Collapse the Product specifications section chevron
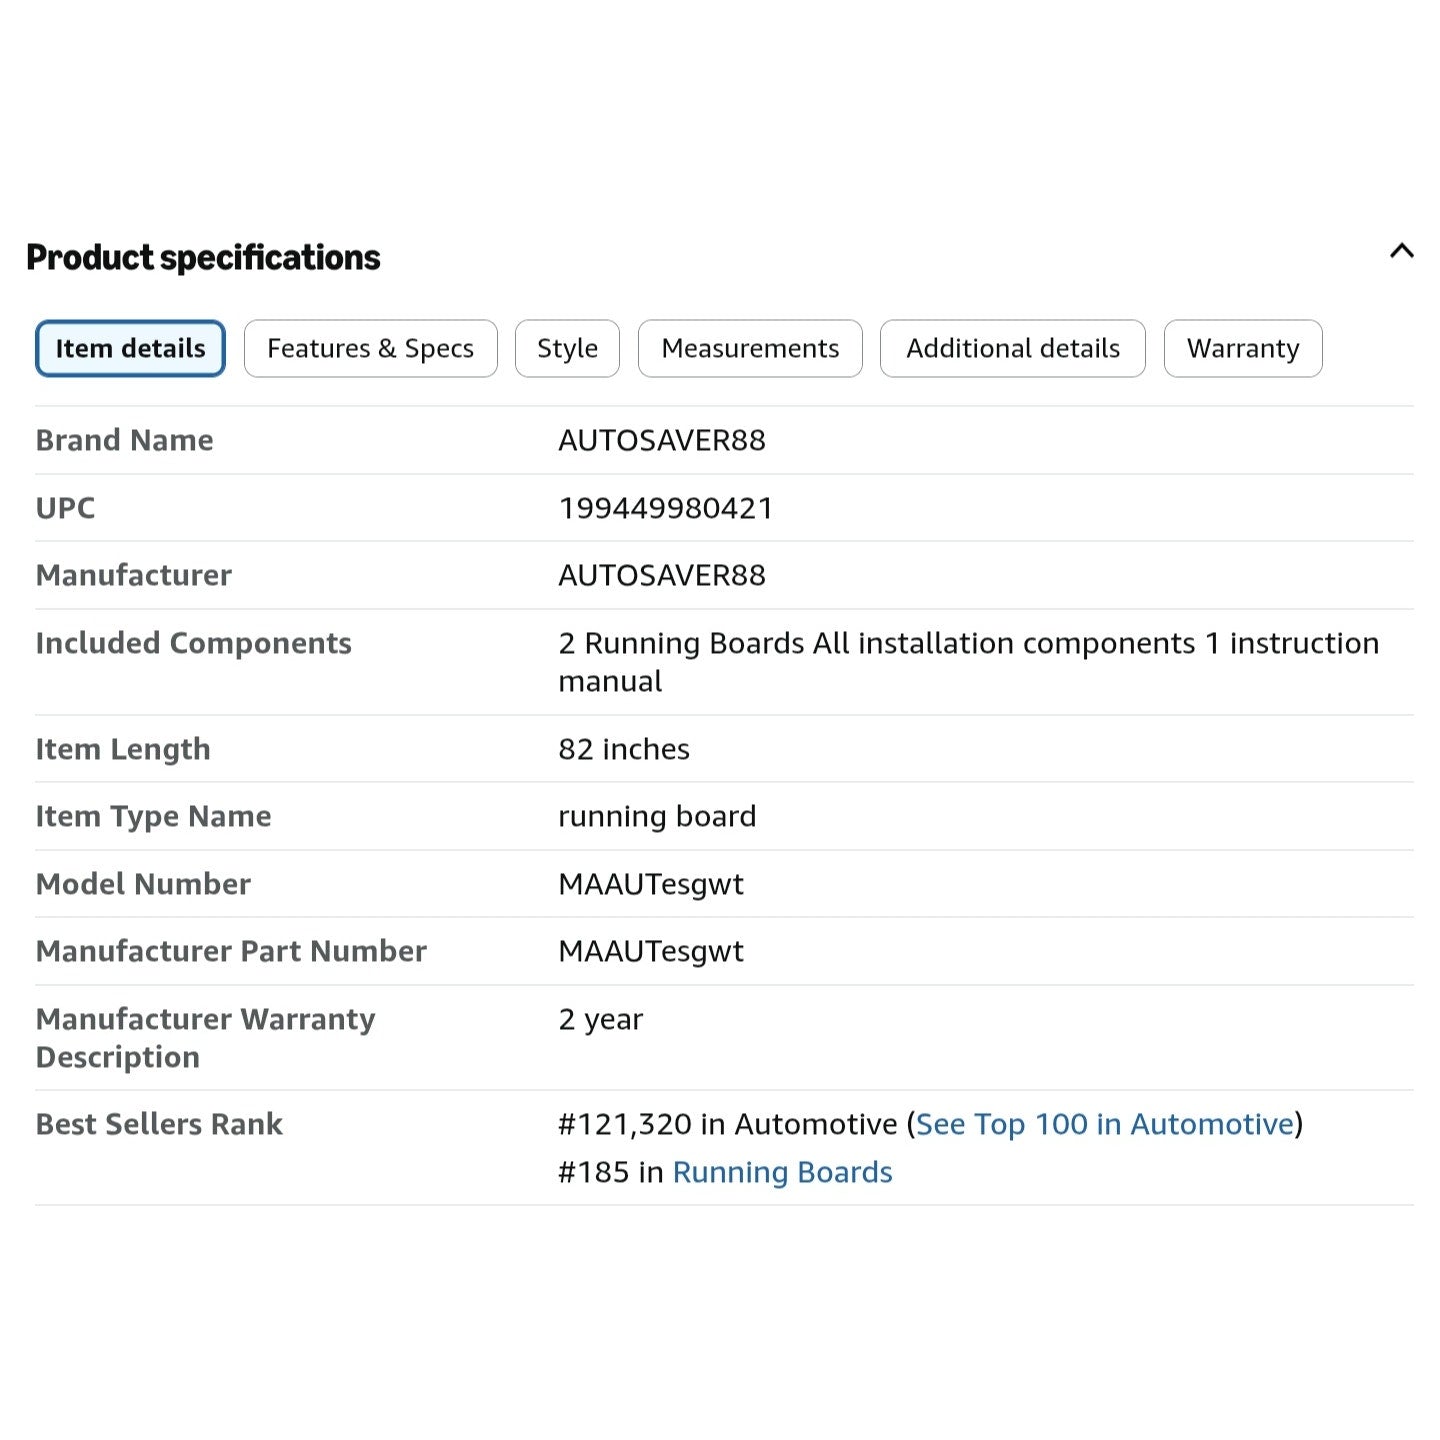The image size is (1440, 1440). tap(1401, 251)
